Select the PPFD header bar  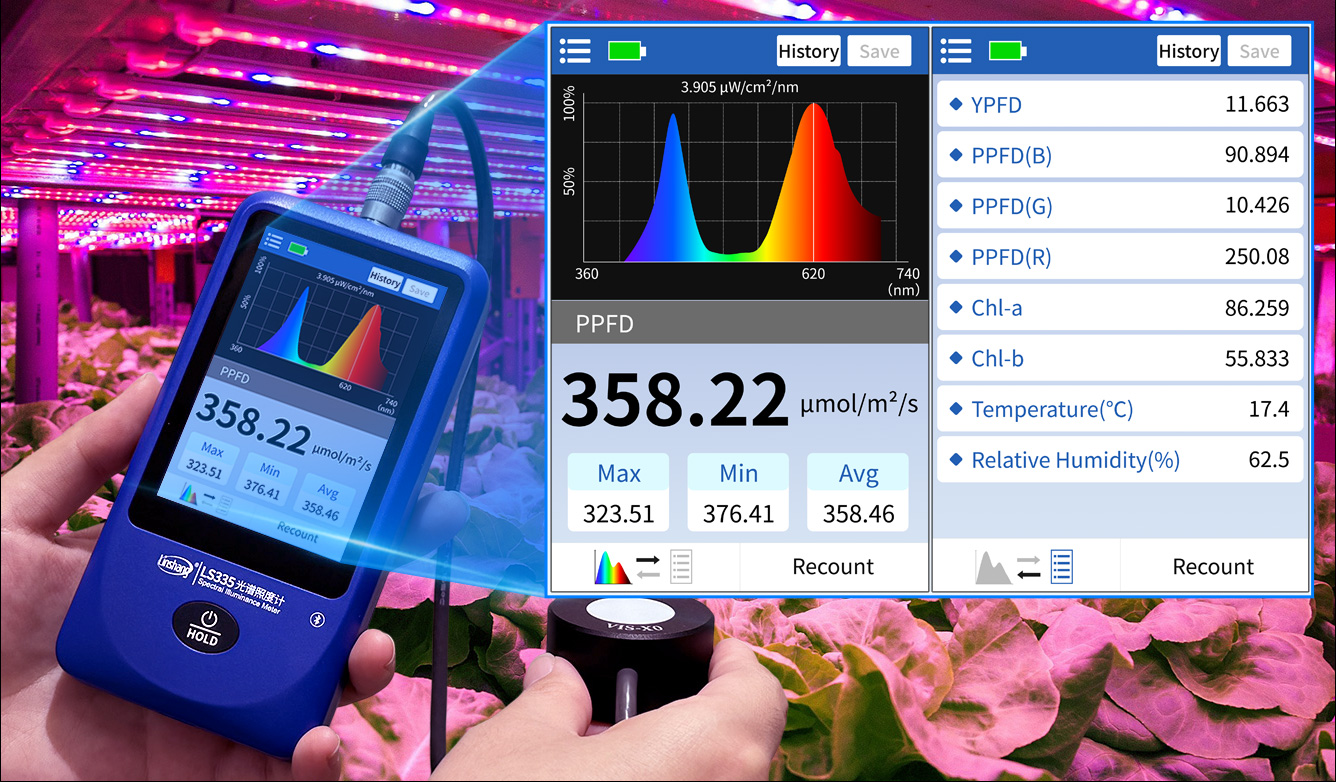[x=740, y=324]
